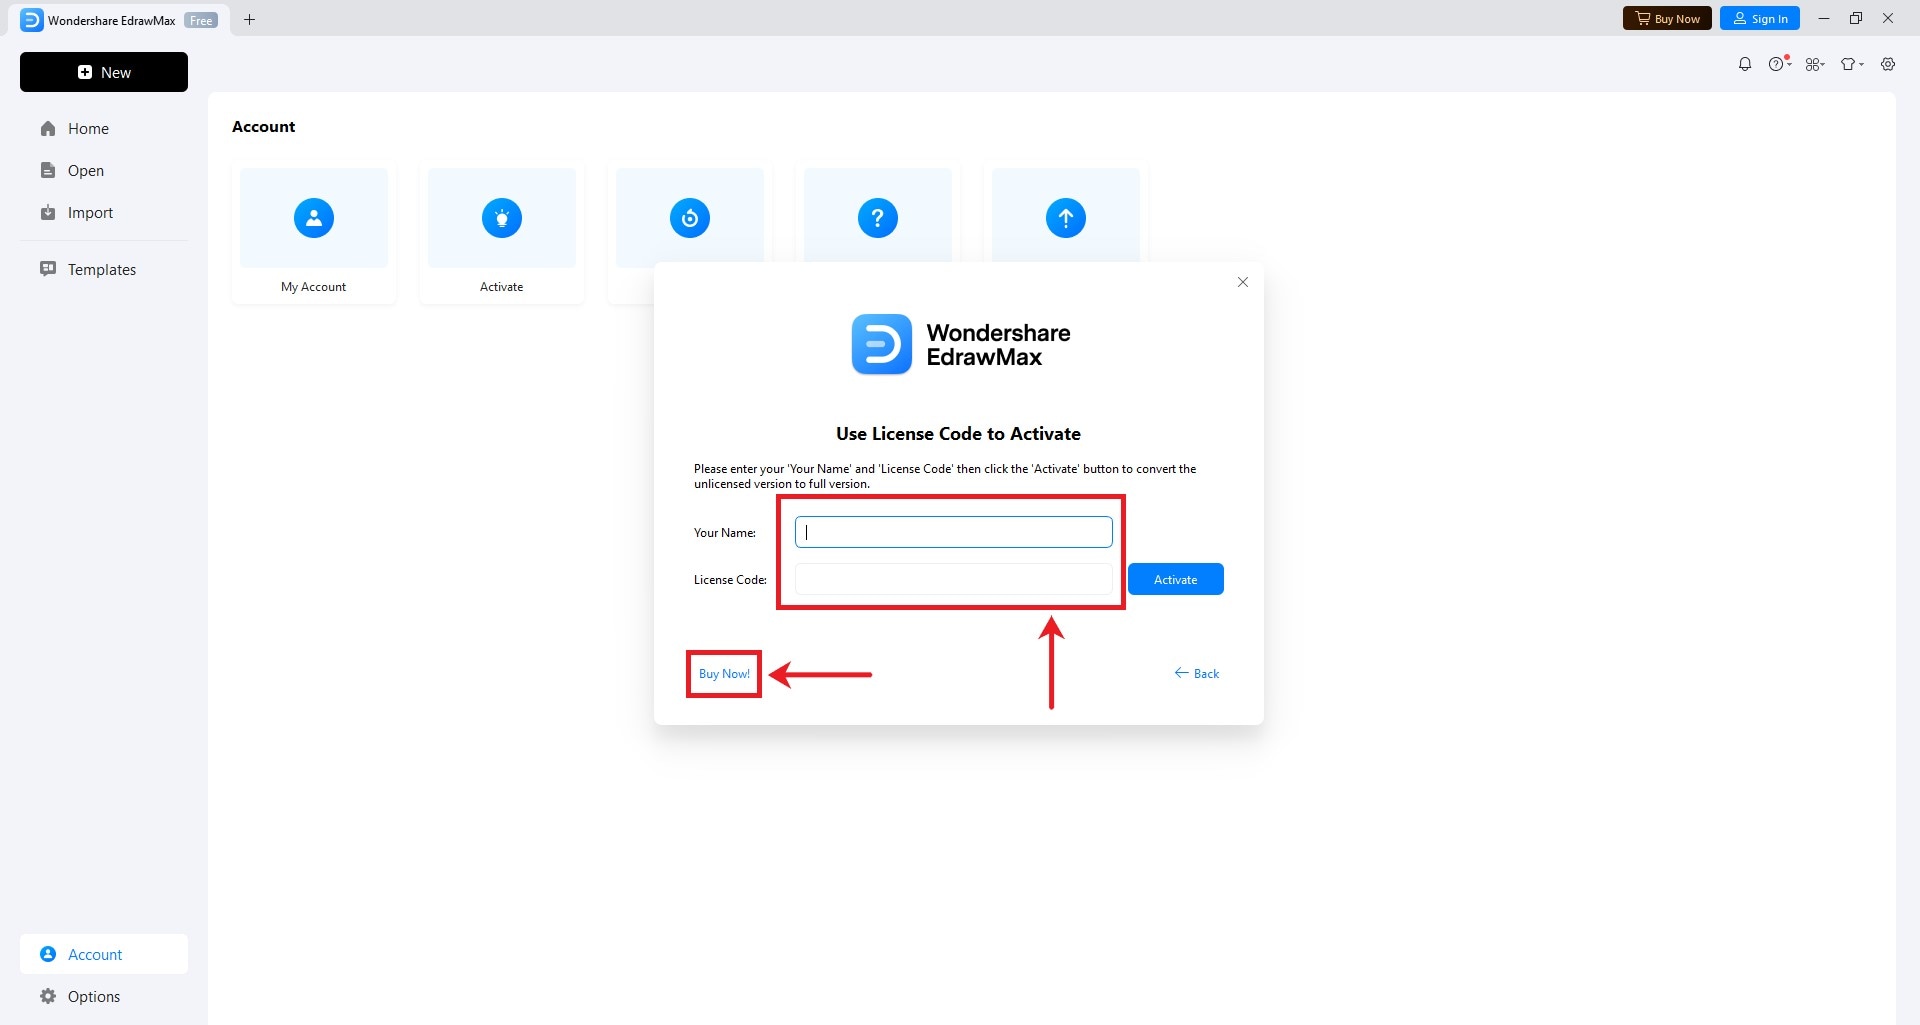Go Back from the license dialog
The width and height of the screenshot is (1920, 1025).
(1197, 674)
